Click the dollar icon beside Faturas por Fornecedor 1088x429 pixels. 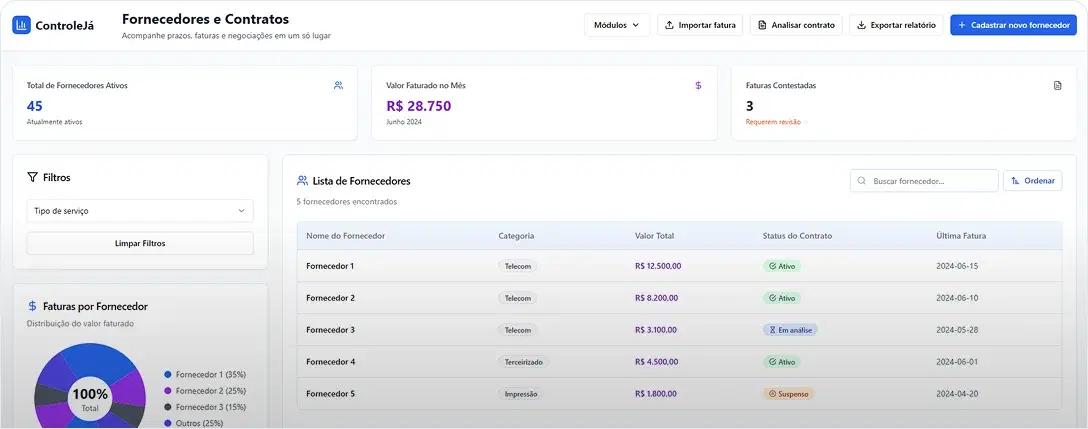[x=32, y=306]
